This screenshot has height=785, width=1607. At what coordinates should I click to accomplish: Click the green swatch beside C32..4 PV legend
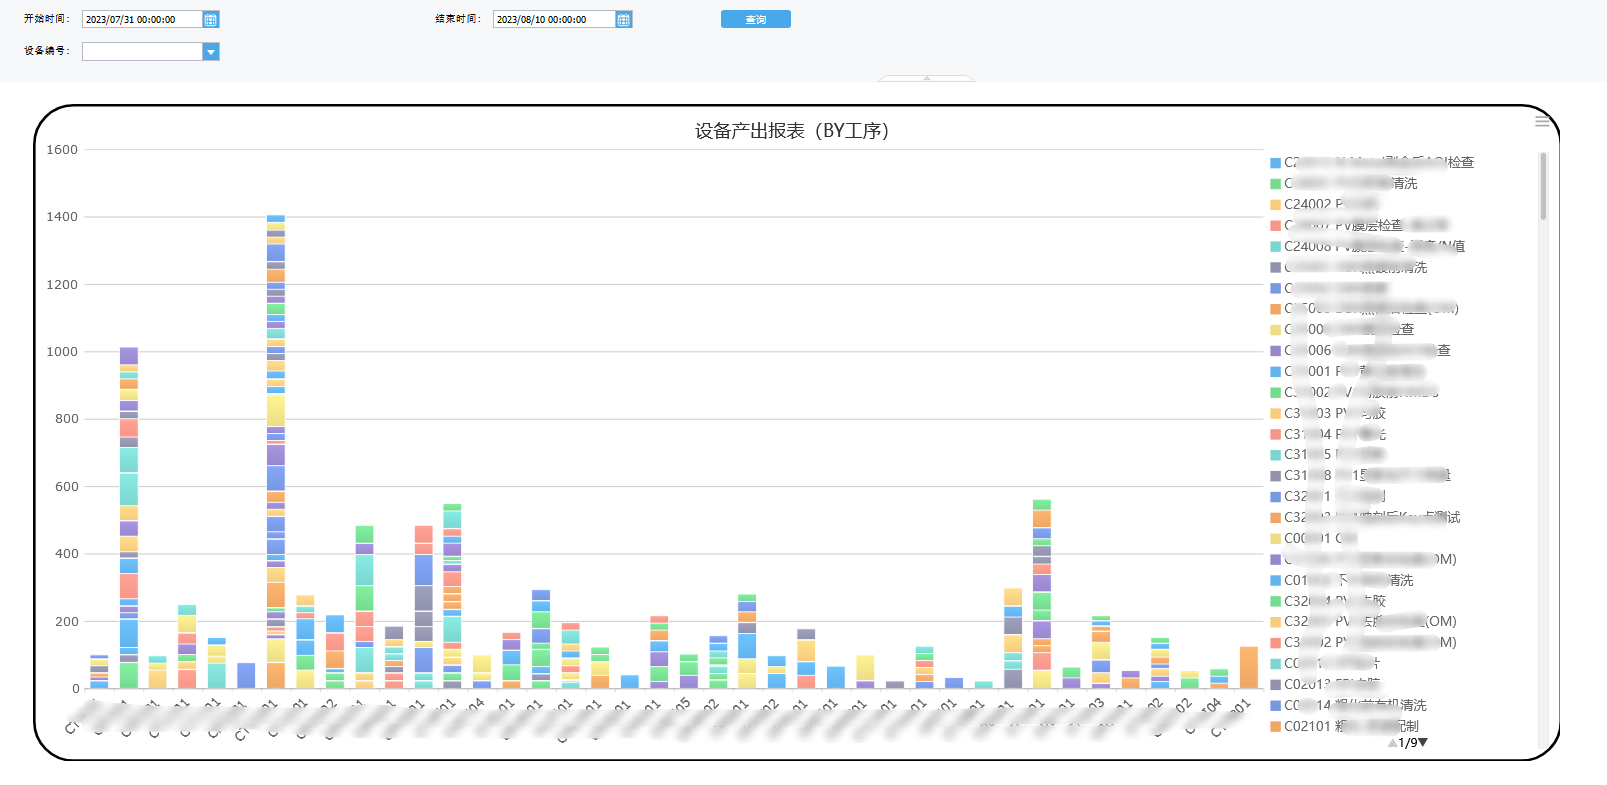(1275, 601)
